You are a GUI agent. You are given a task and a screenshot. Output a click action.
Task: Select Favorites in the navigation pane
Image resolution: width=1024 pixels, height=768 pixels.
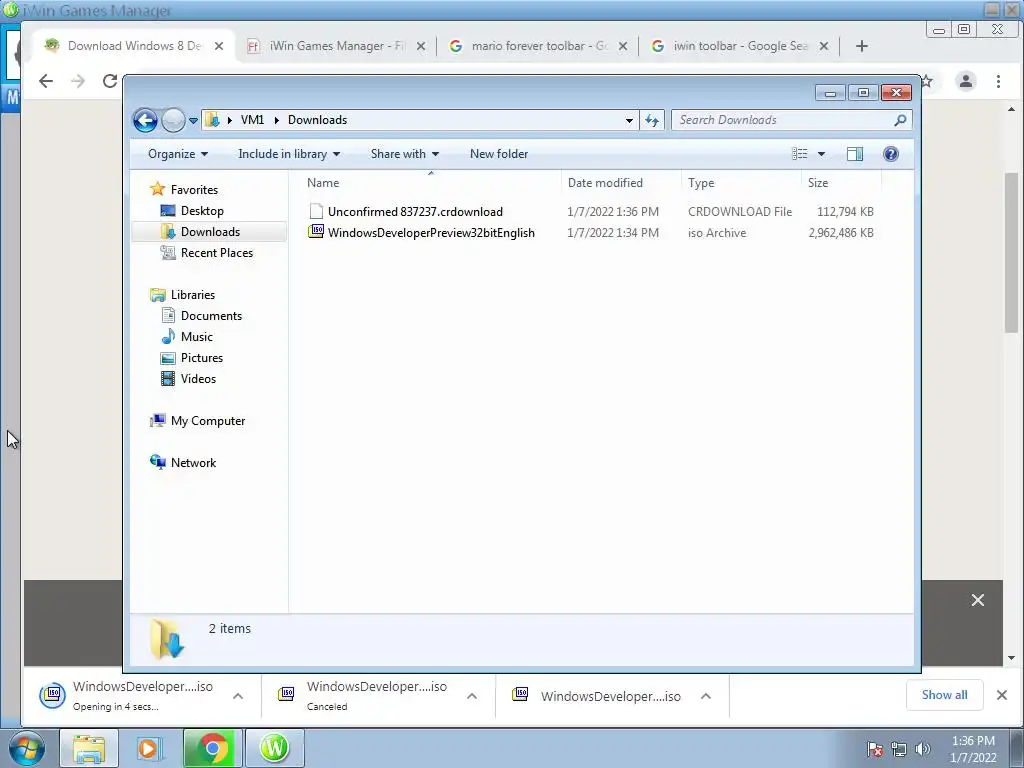(194, 189)
